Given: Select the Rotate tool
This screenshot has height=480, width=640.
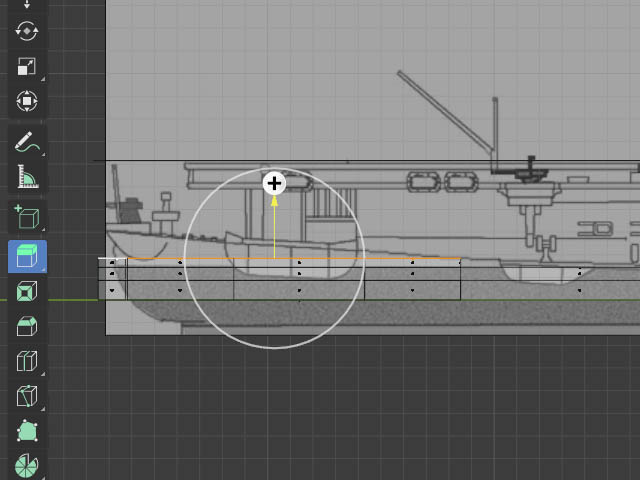Looking at the screenshot, I should click(x=27, y=31).
